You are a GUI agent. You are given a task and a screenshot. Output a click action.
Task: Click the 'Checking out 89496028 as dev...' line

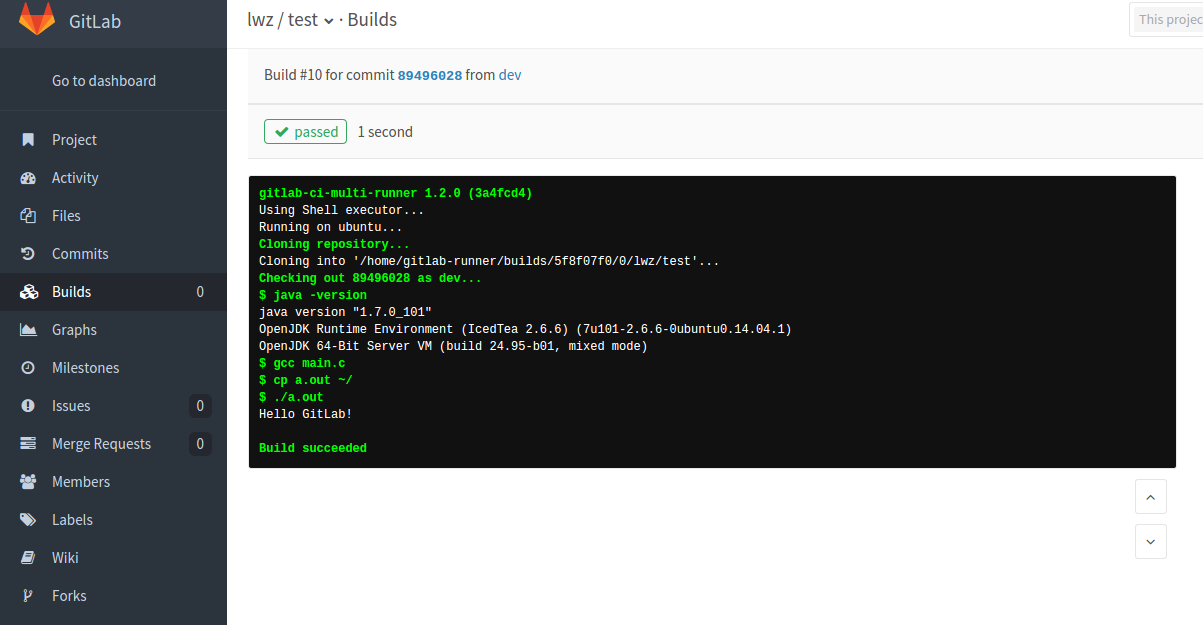tap(371, 279)
